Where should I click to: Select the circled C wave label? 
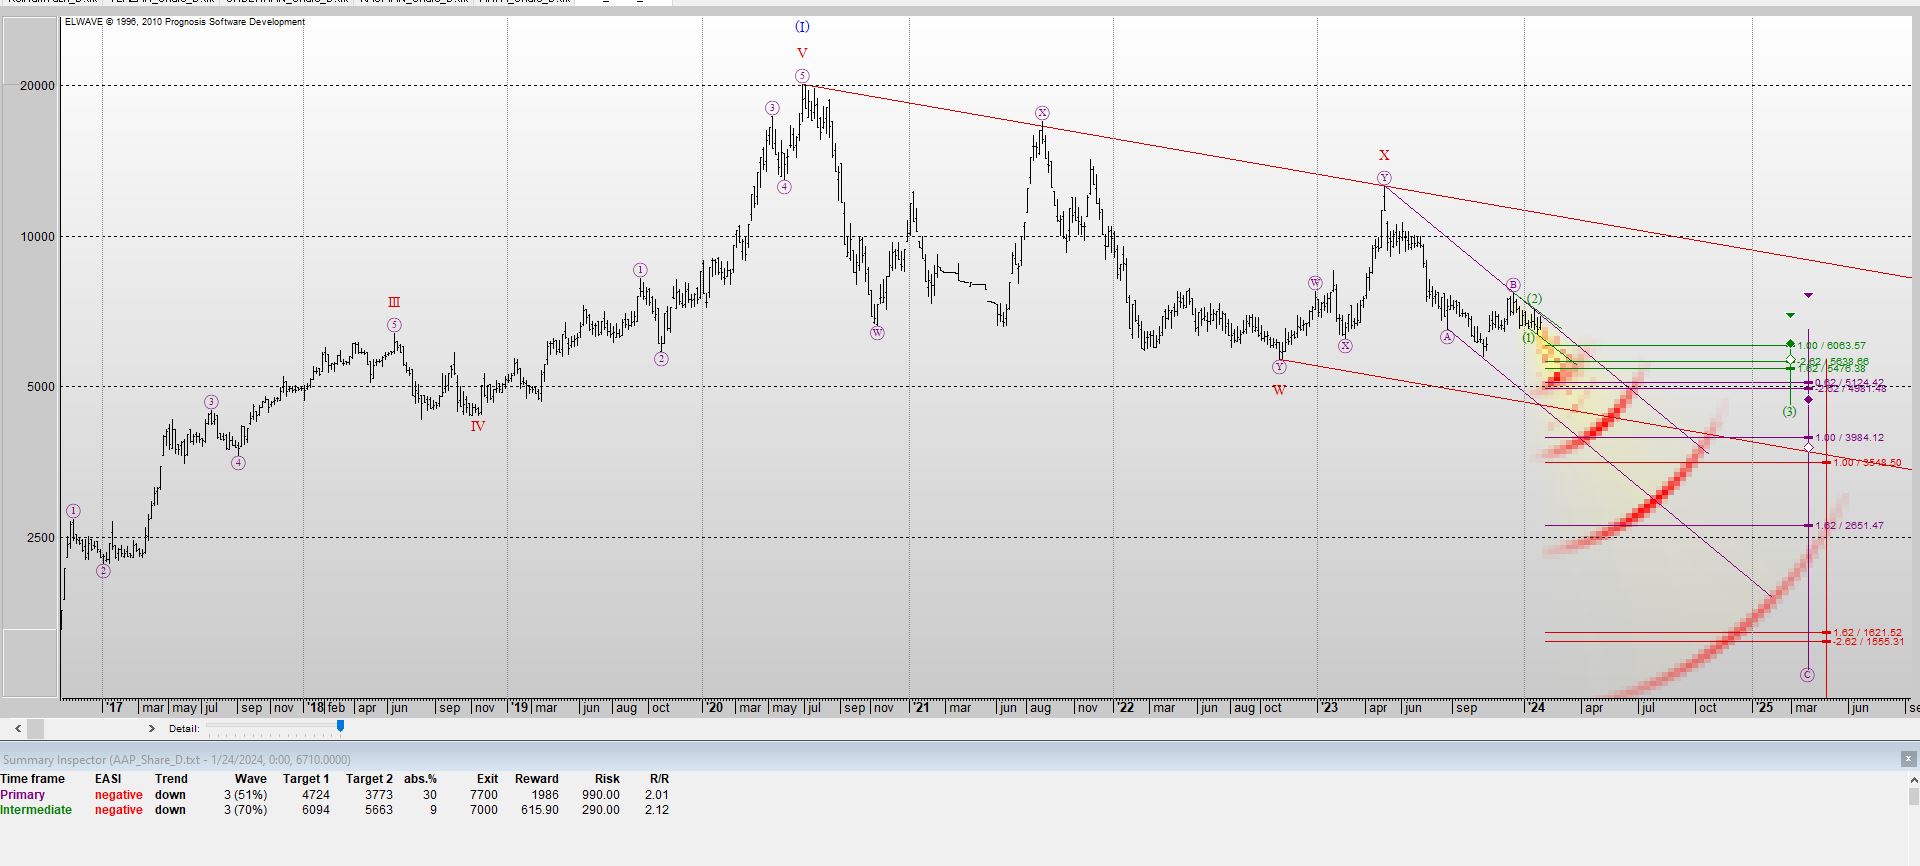1807,675
